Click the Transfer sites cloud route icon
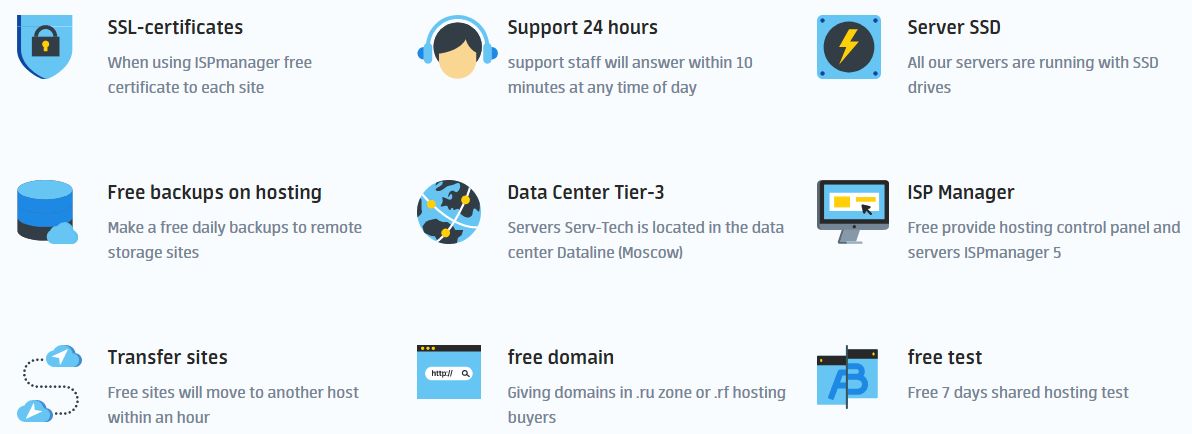This screenshot has width=1192, height=434. point(50,384)
